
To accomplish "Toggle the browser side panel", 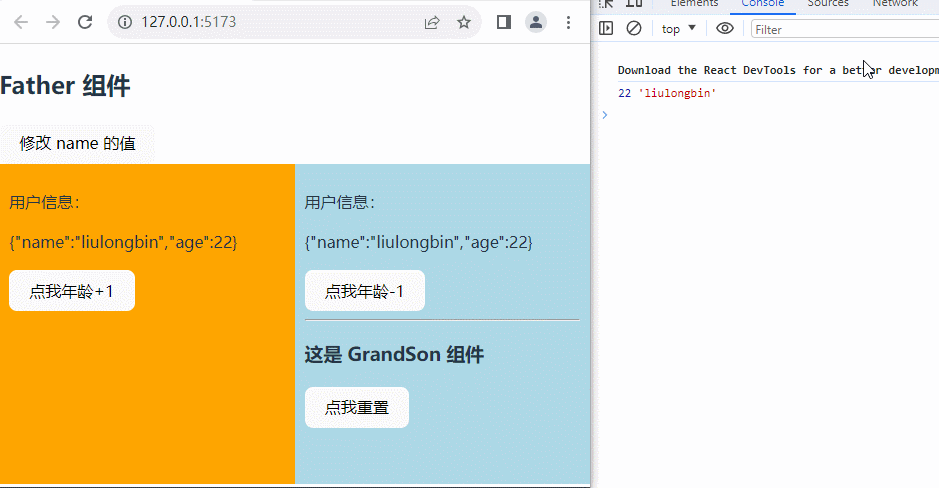I will 504,22.
